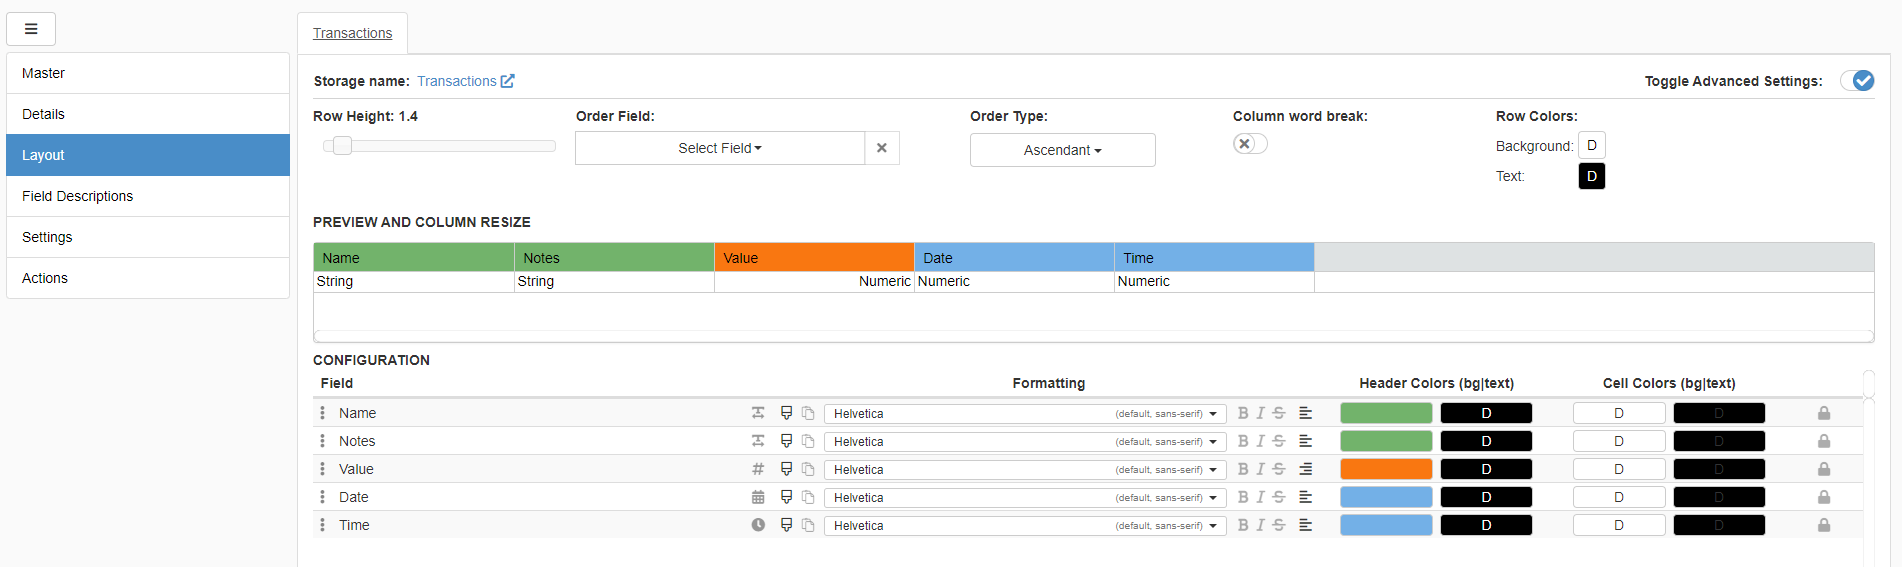Screen dimensions: 1902x567
Task: Click the text alignment icon for Time
Action: (1305, 525)
